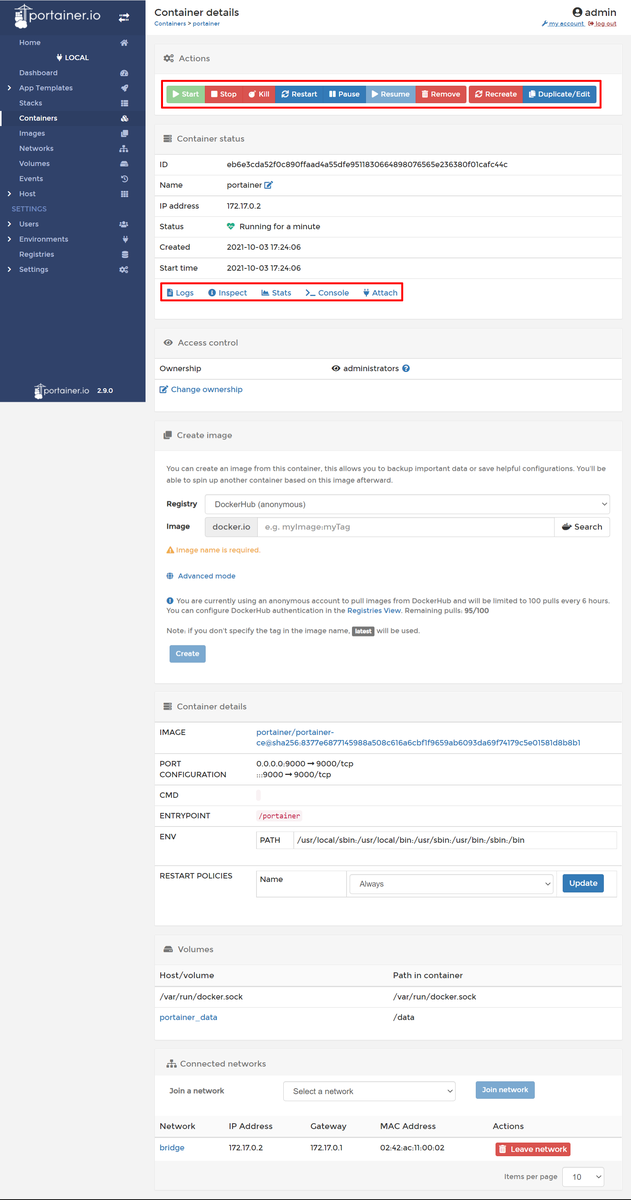The width and height of the screenshot is (631, 1200).
Task: Click the Dashboard gauge icon
Action: tap(124, 73)
